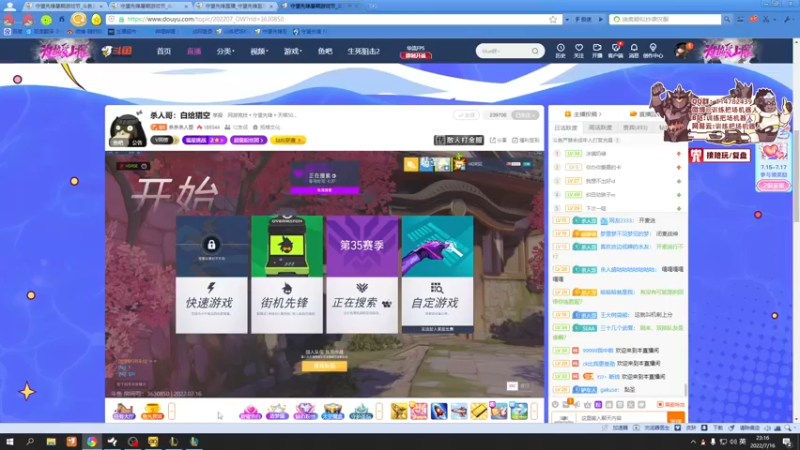Screen dimensions: 800x450
Task: Click the pink heart card gift icon
Action: tap(419, 411)
